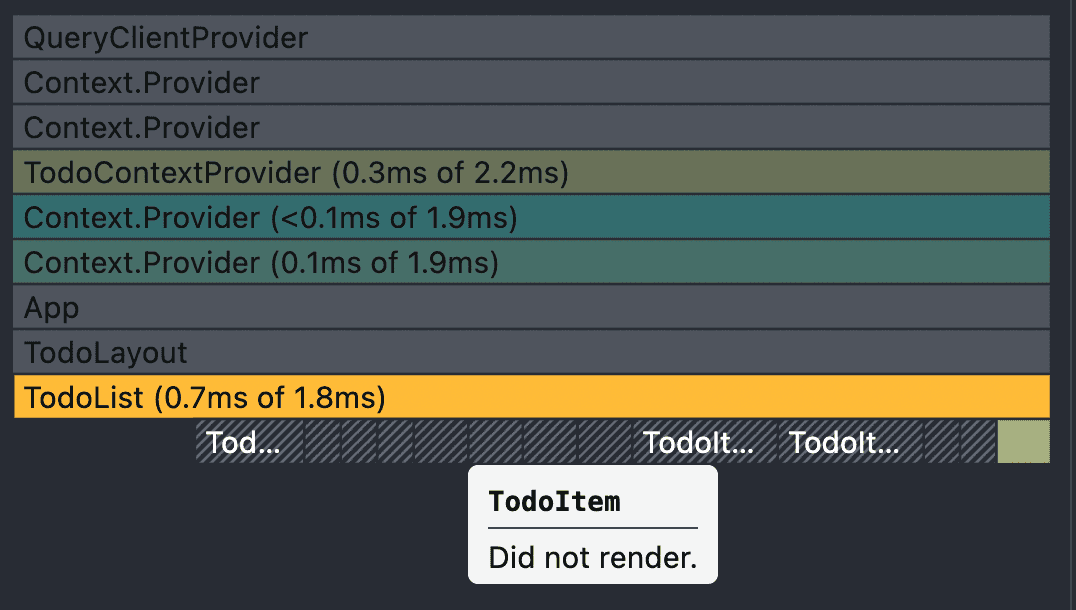
Task: Click the solid green bar ending TodoItem row
Action: 1024,441
